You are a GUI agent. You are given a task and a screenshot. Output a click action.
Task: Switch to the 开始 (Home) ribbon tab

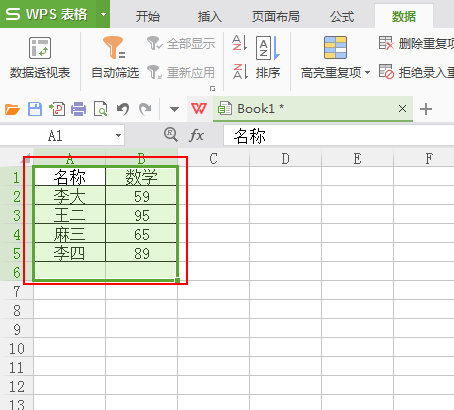click(x=148, y=16)
